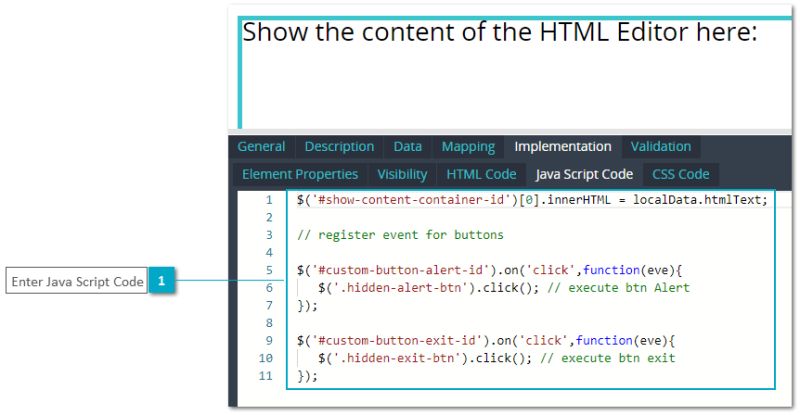Click closing '});' on line 11
The height and width of the screenshot is (415, 800).
click(307, 376)
